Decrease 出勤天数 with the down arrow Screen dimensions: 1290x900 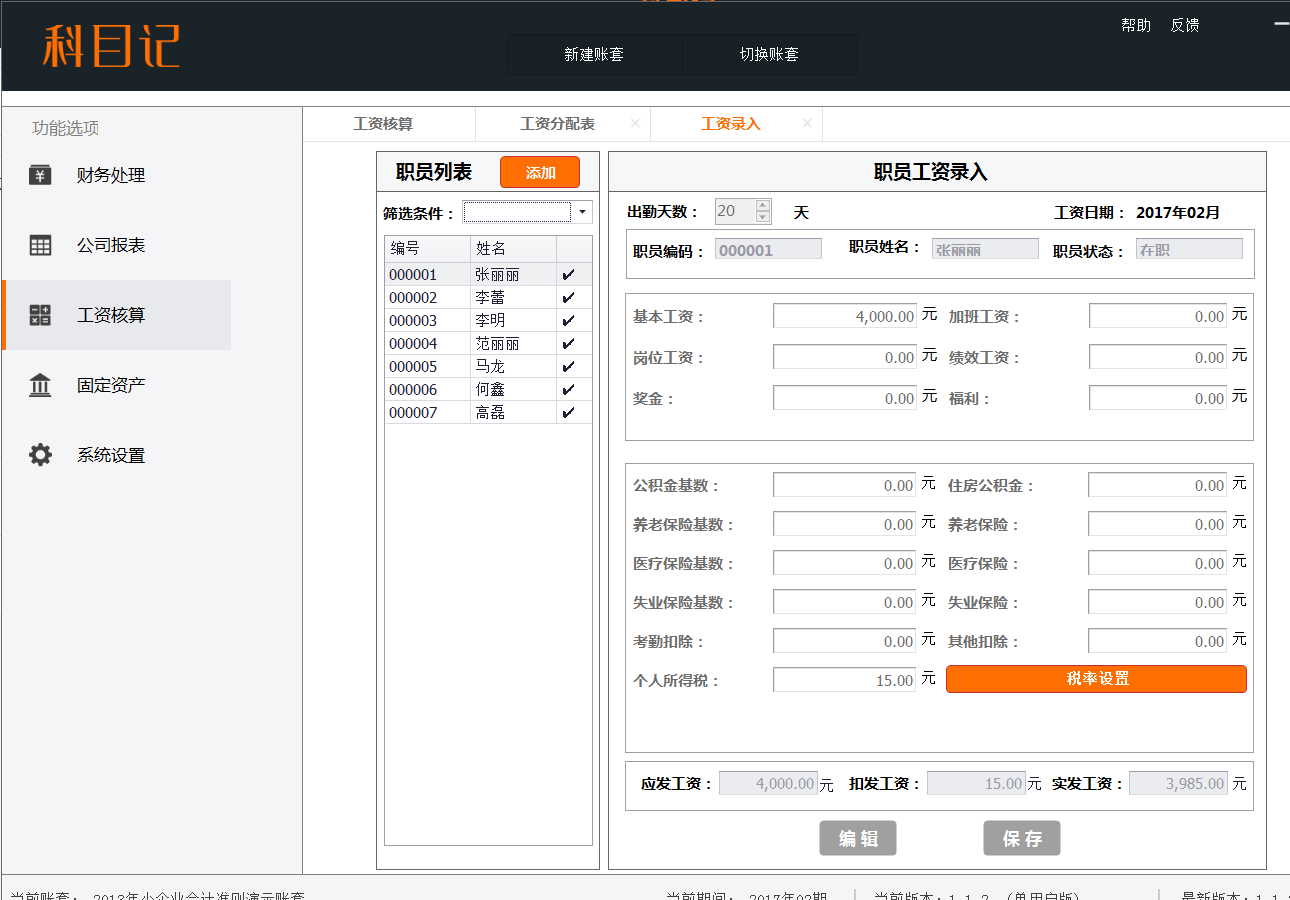(763, 217)
